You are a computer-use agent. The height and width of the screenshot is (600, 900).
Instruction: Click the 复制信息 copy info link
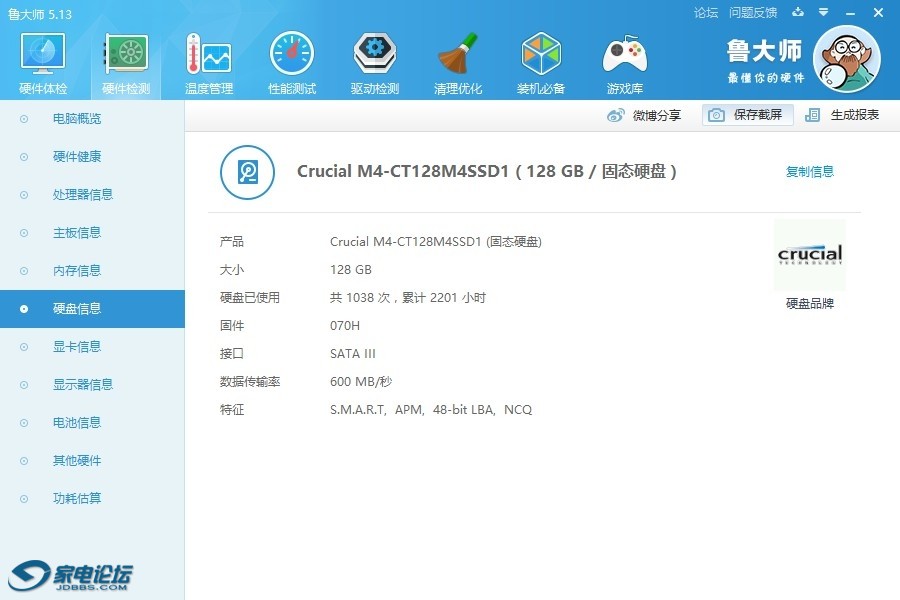click(x=809, y=172)
